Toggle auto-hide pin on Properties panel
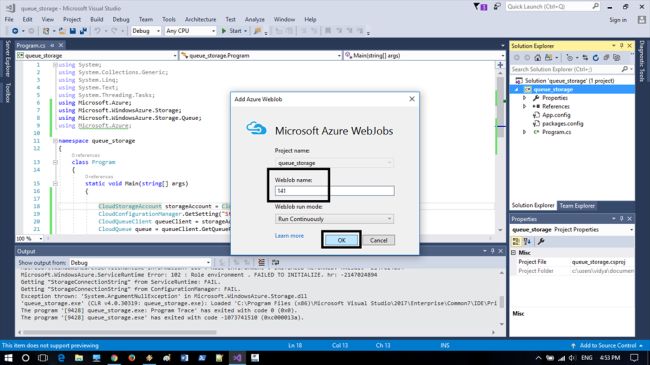The width and height of the screenshot is (650, 365). click(621, 219)
